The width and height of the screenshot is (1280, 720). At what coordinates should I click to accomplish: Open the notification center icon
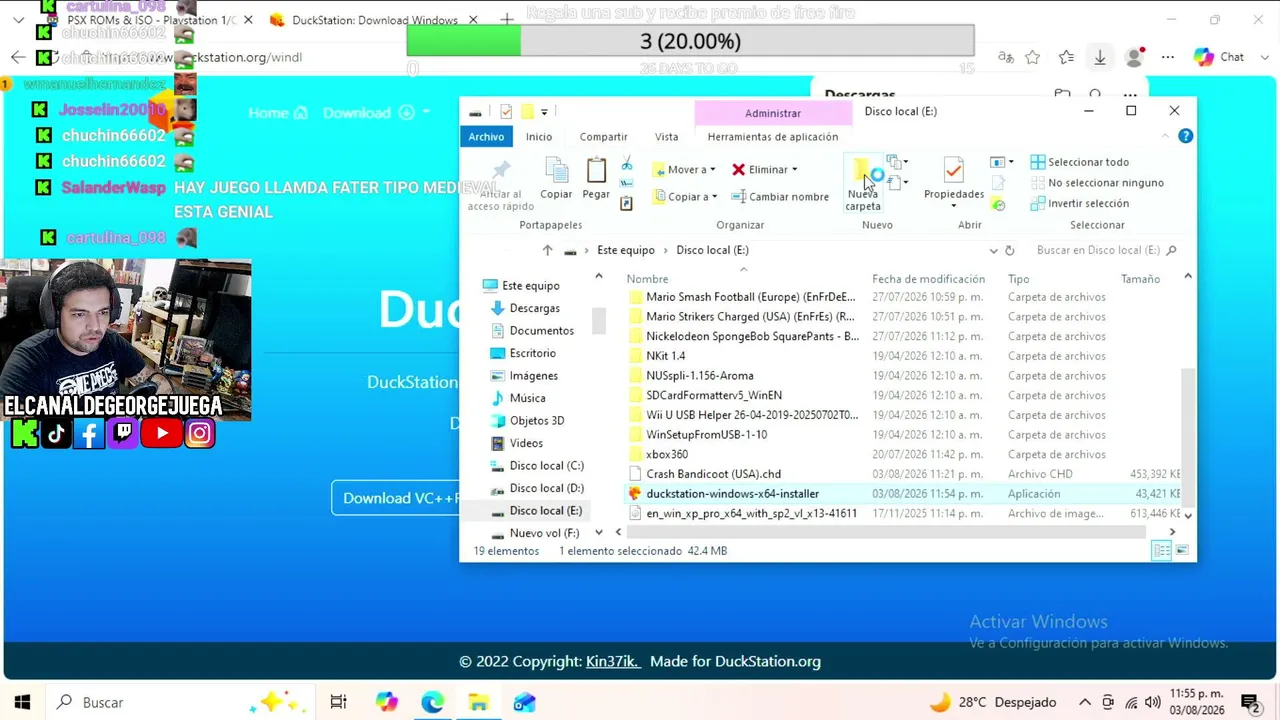1250,702
